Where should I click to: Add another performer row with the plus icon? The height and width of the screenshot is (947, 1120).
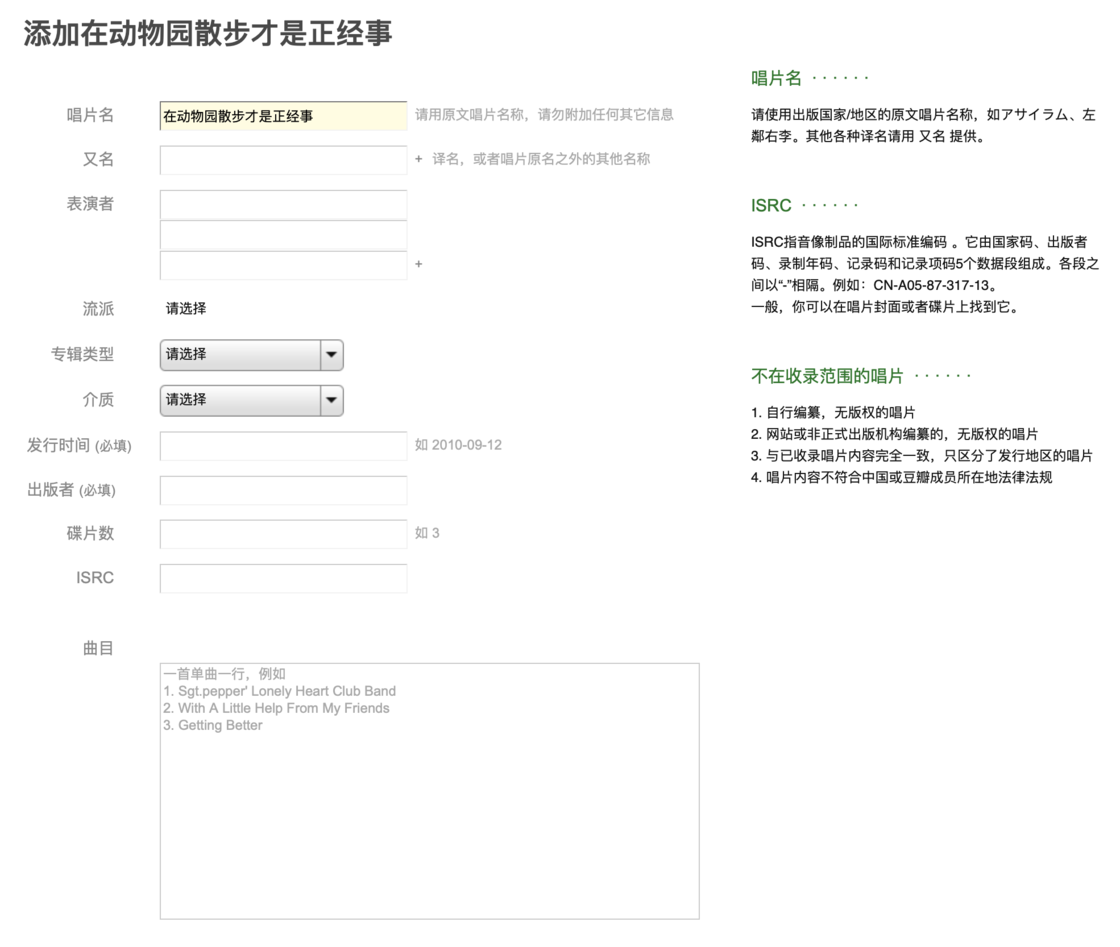(x=419, y=264)
